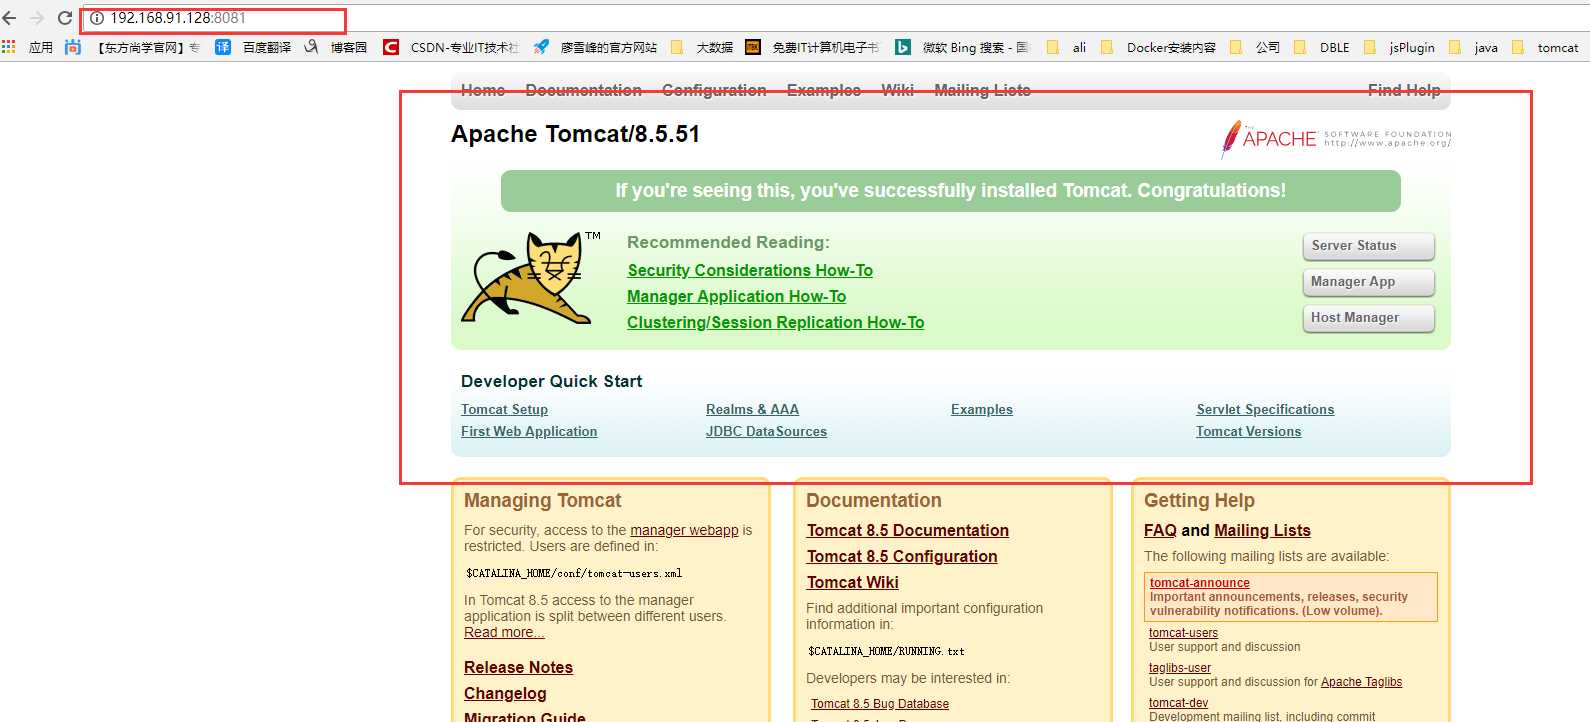Open the taglibs-user mailing list link
This screenshot has width=1590, height=722.
(1180, 668)
